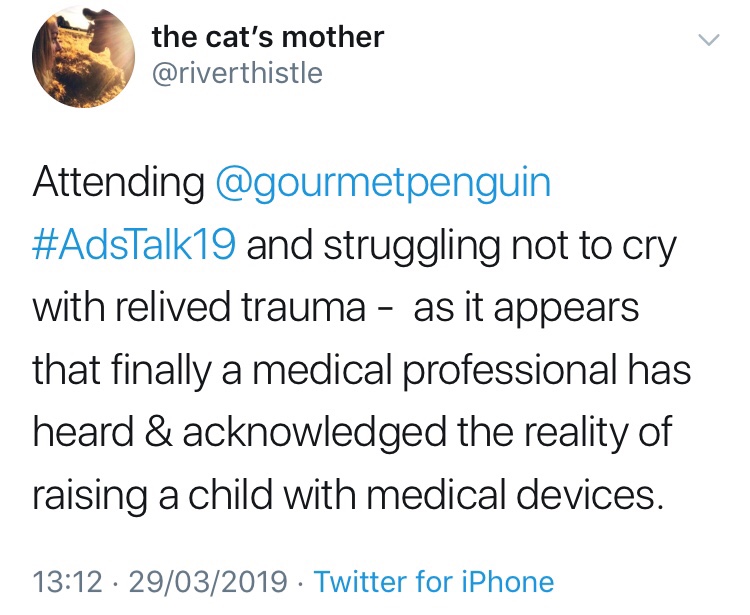The width and height of the screenshot is (750, 615).
Task: Open the tweet options chevron menu
Action: [x=708, y=41]
